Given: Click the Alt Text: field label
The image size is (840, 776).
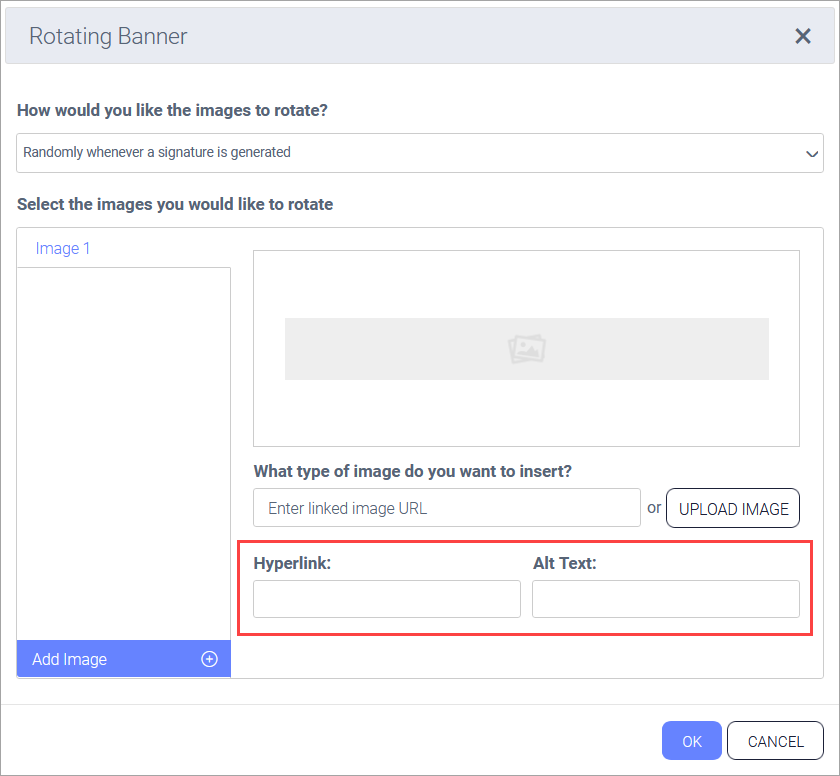Looking at the screenshot, I should coord(564,563).
